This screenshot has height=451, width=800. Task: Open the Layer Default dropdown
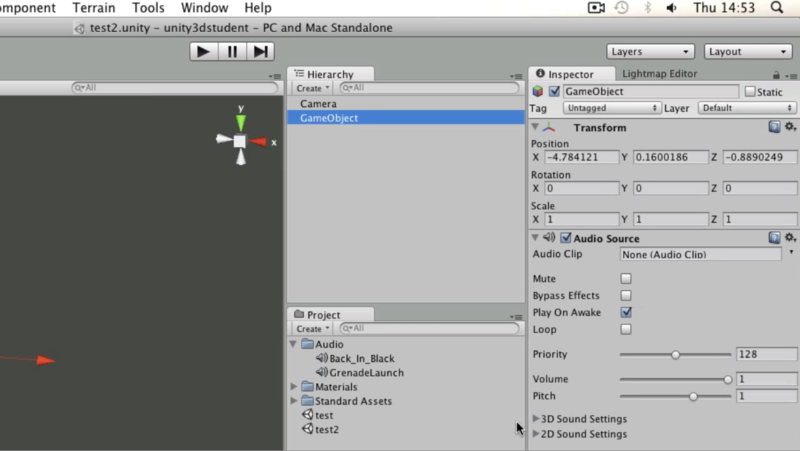tap(746, 108)
